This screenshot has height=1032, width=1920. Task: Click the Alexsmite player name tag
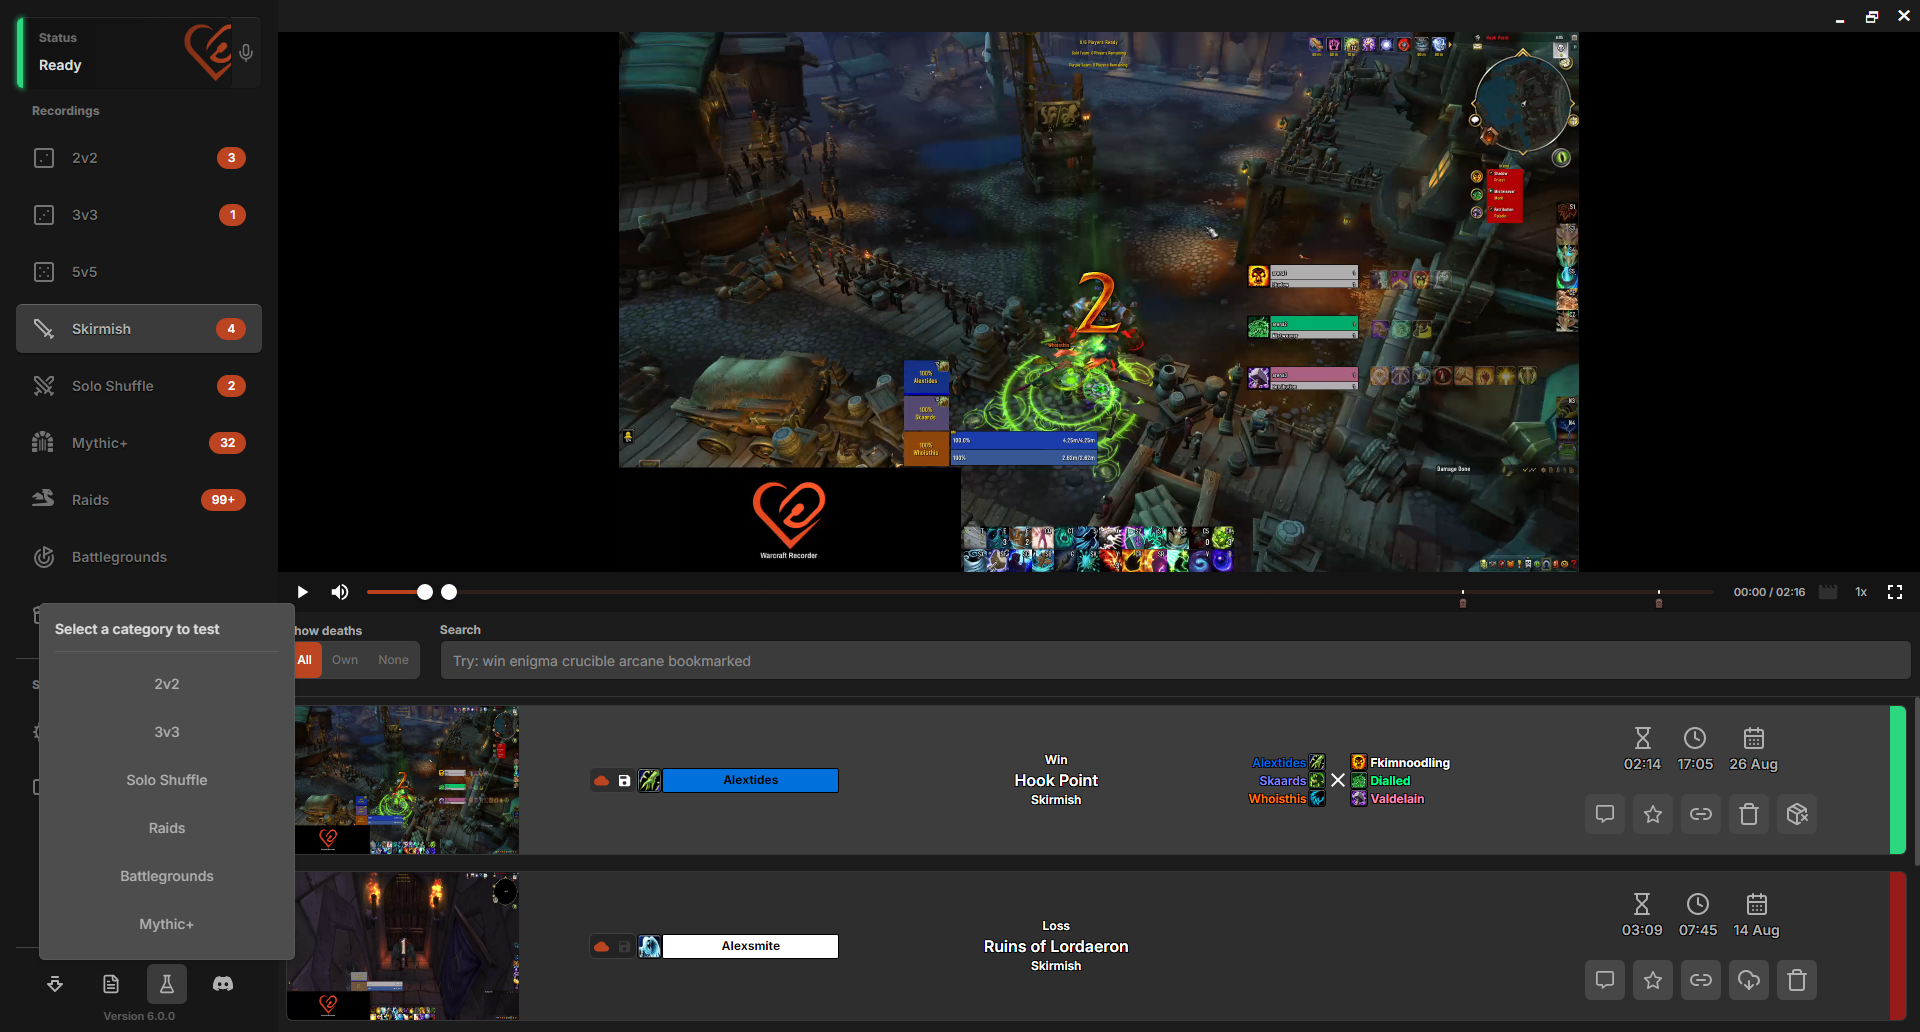click(751, 946)
